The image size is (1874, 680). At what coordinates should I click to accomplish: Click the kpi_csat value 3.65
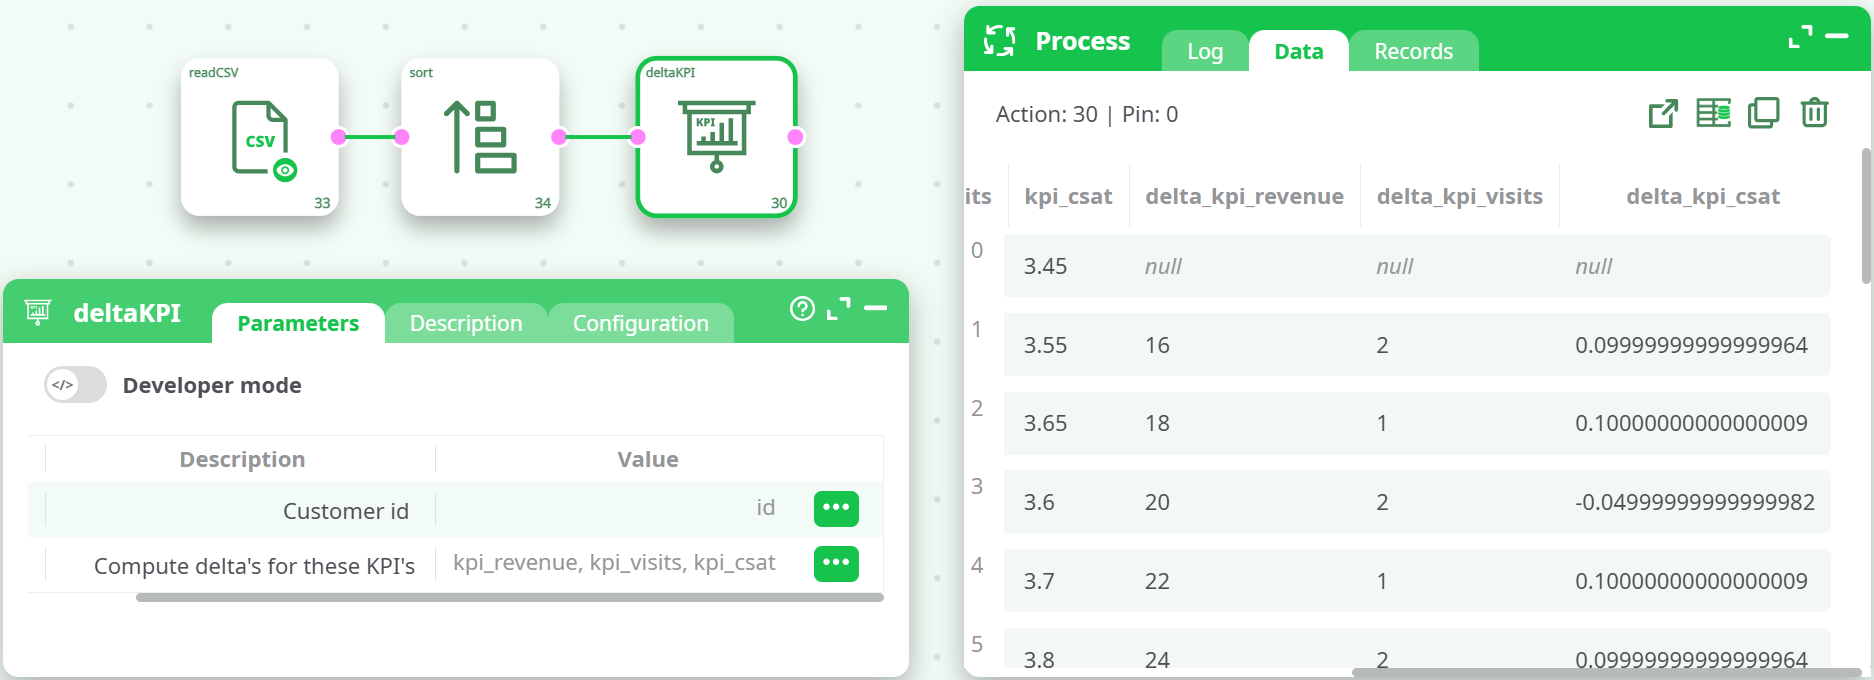click(1045, 423)
